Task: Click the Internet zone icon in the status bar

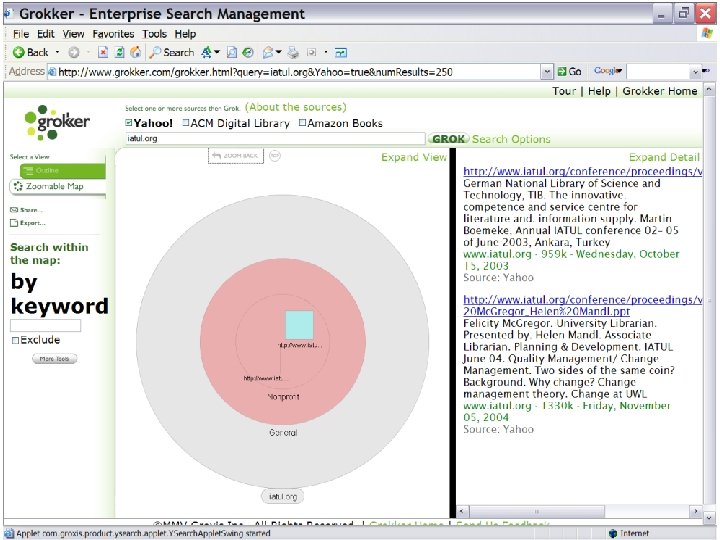Action: point(613,534)
